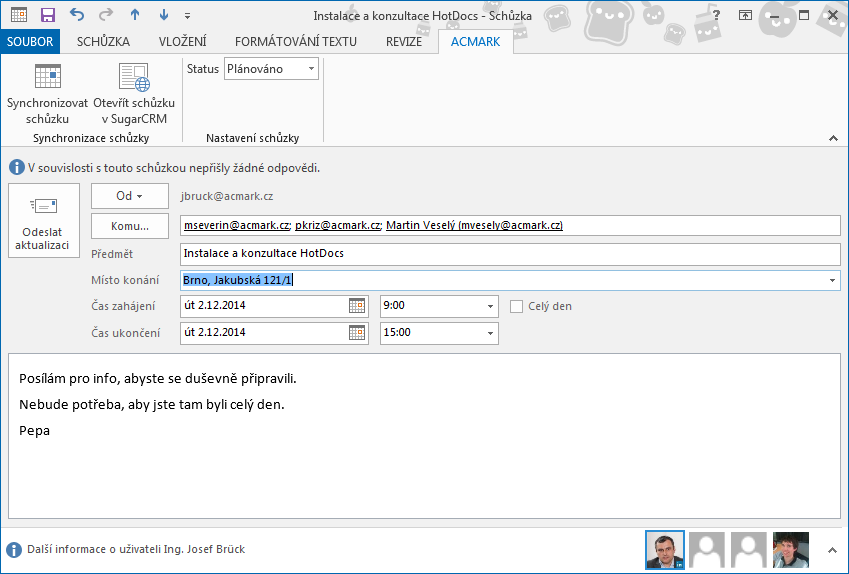
Task: Click the text 'Pepa' in message body
Action: tap(35, 431)
